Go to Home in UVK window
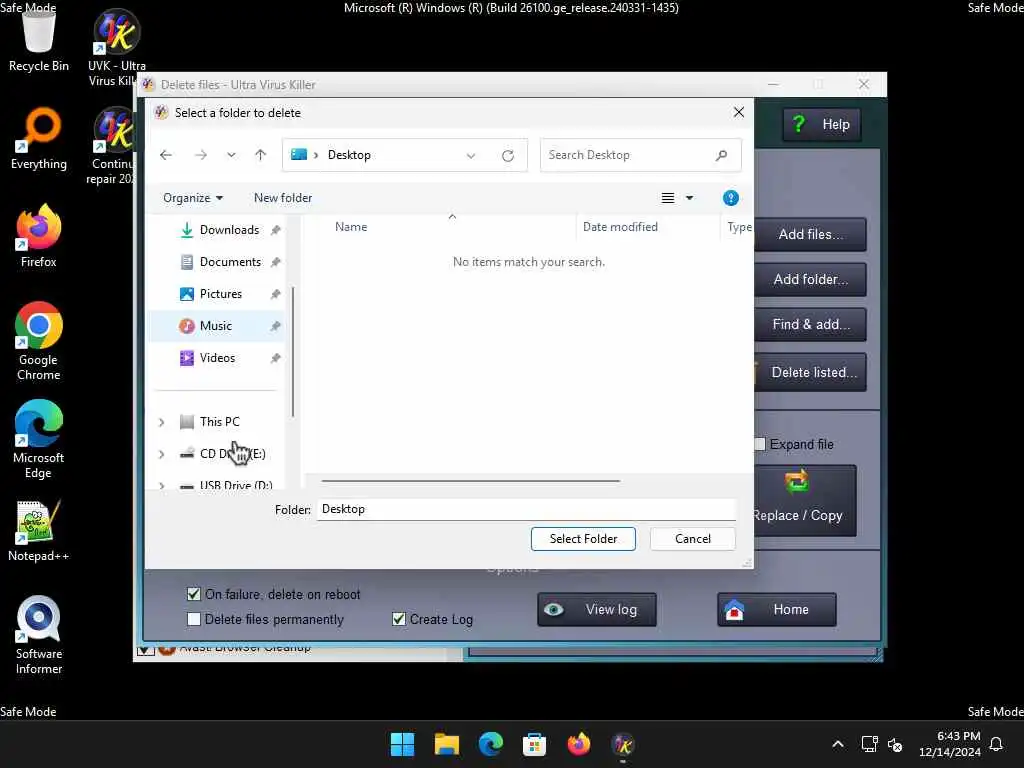This screenshot has width=1024, height=768. point(776,609)
